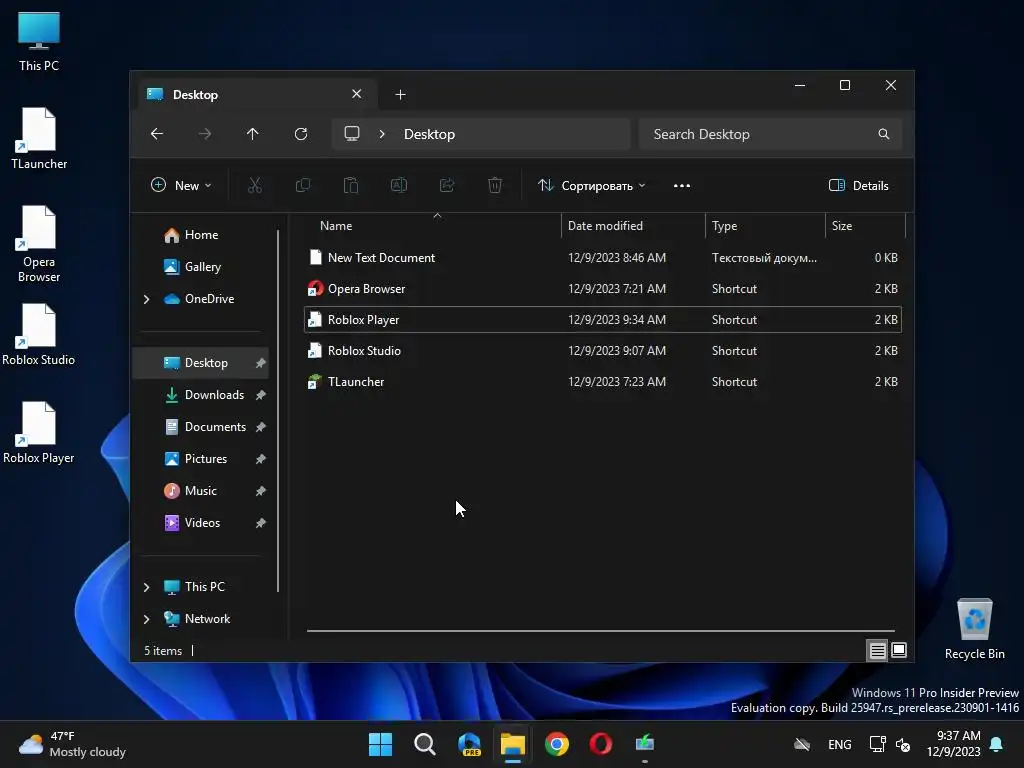
Task: Open weather widget showing Mostly cloudy
Action: 72,744
